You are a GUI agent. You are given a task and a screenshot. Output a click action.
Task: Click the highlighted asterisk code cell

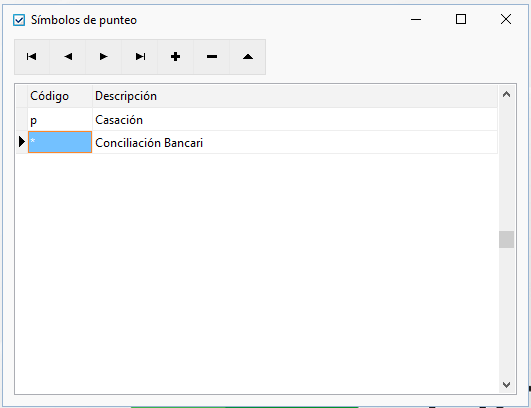click(60, 142)
